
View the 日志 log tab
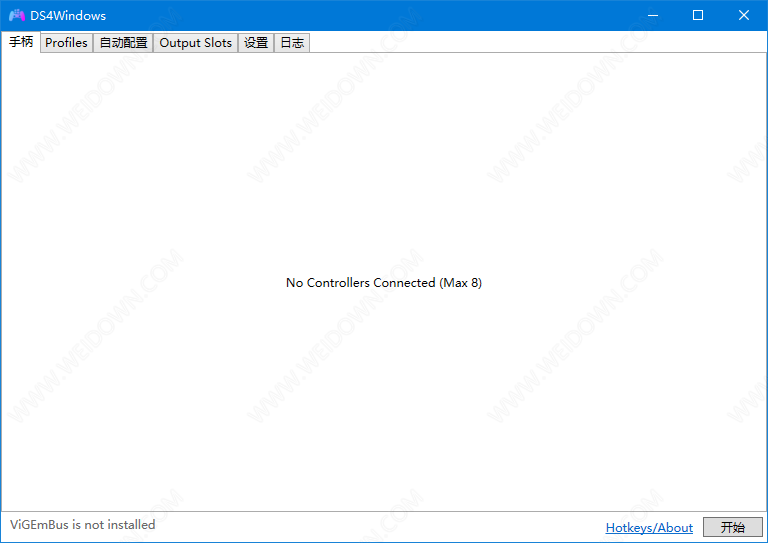click(292, 43)
